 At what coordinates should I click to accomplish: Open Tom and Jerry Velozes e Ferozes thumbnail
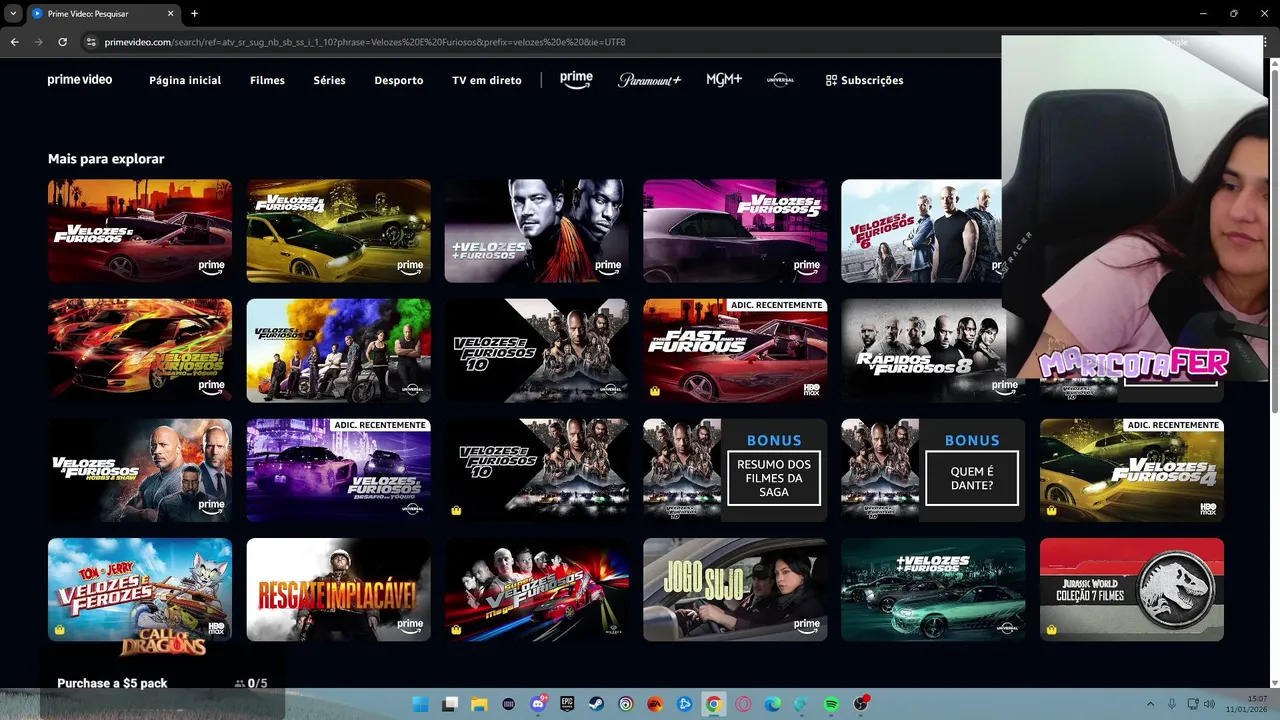(x=140, y=590)
